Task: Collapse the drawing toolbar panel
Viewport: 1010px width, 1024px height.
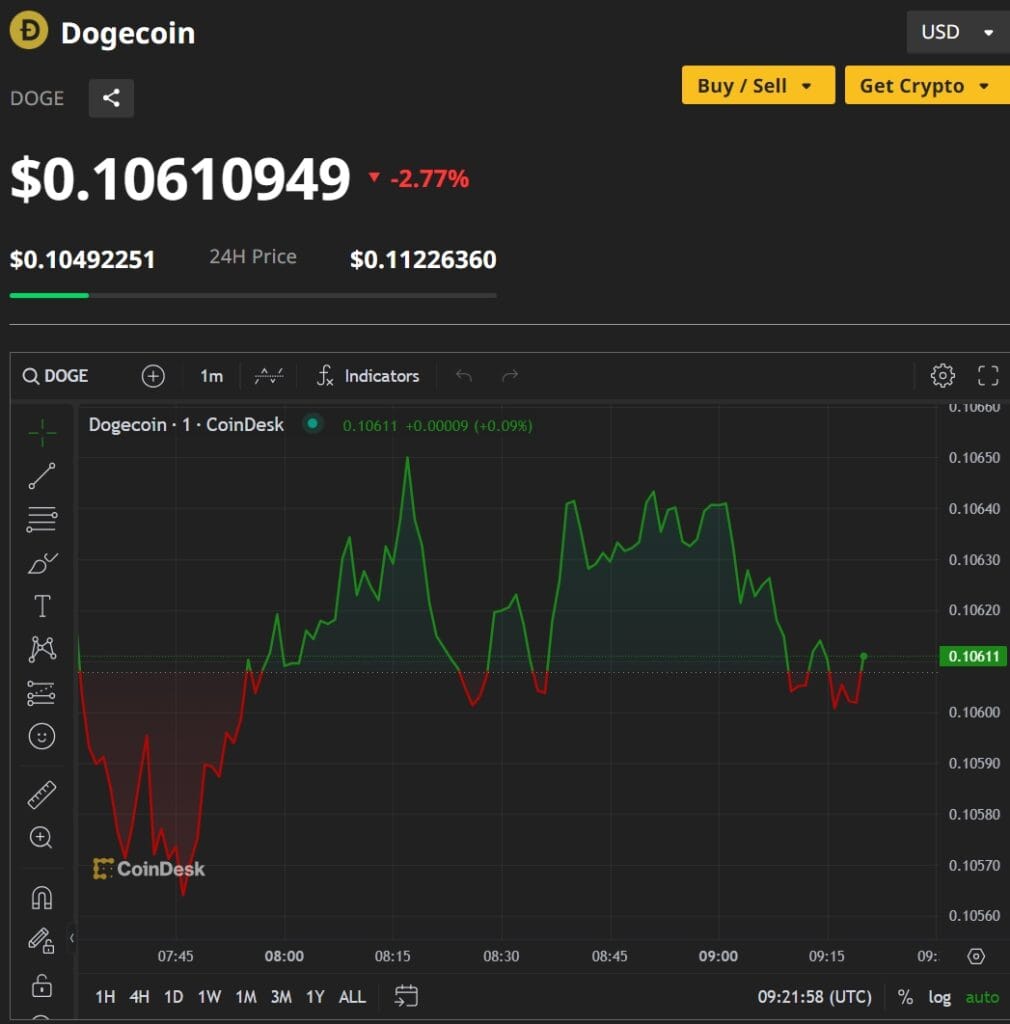Action: [x=72, y=938]
